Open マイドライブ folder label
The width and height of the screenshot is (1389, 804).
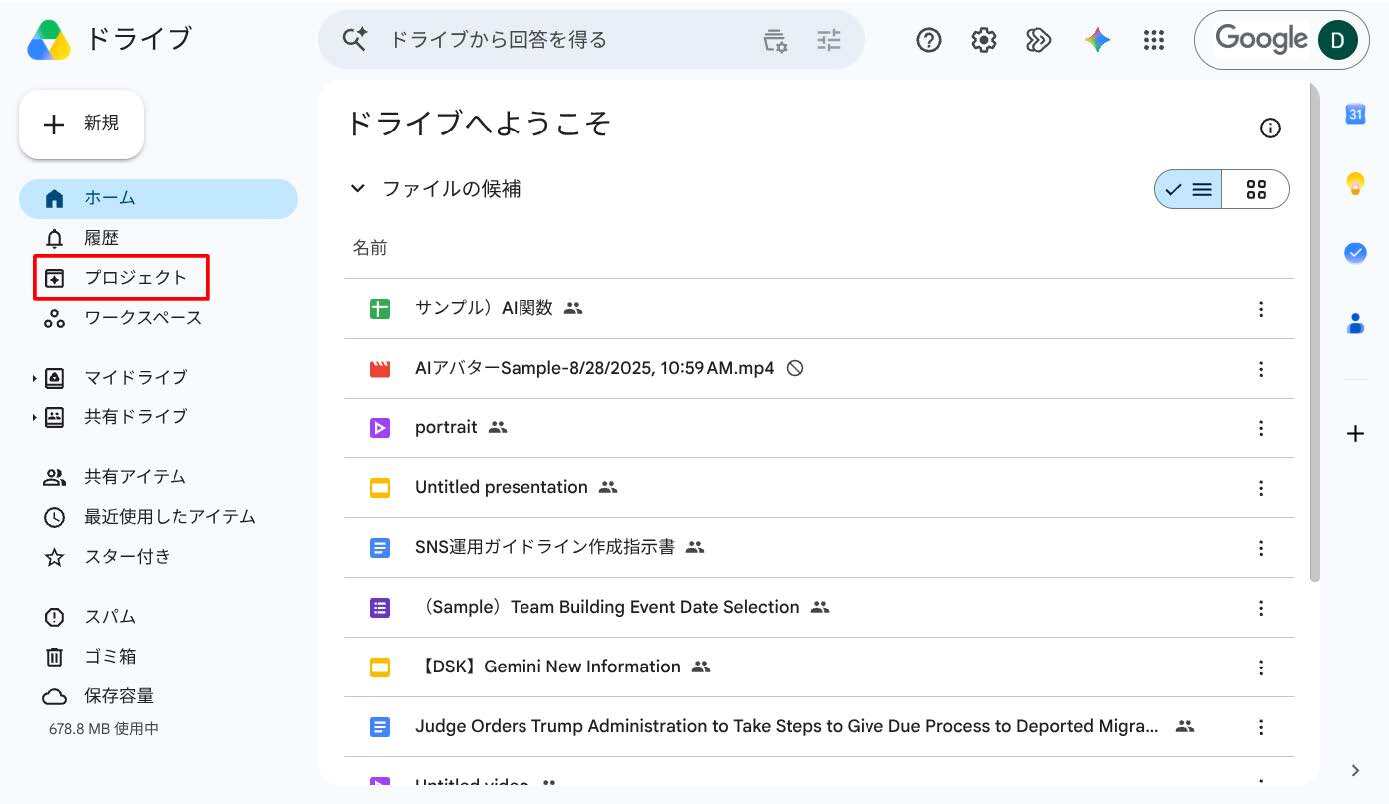coord(135,377)
